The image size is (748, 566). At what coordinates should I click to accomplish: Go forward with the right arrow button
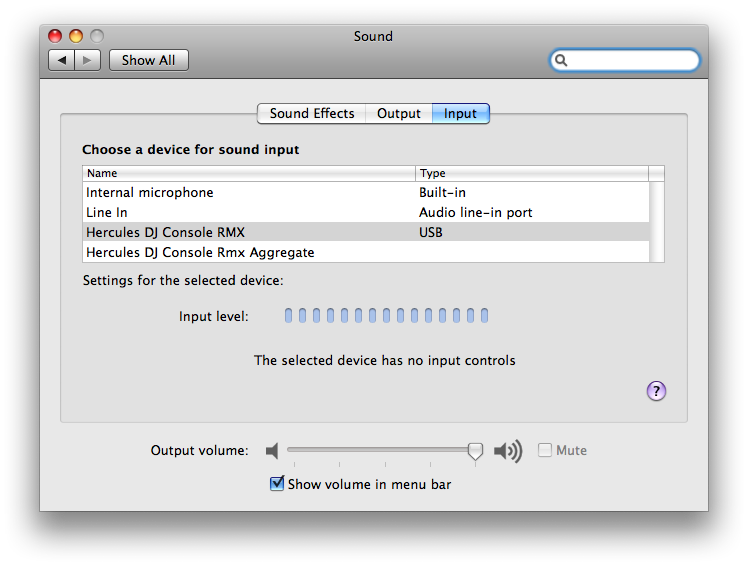[x=87, y=60]
